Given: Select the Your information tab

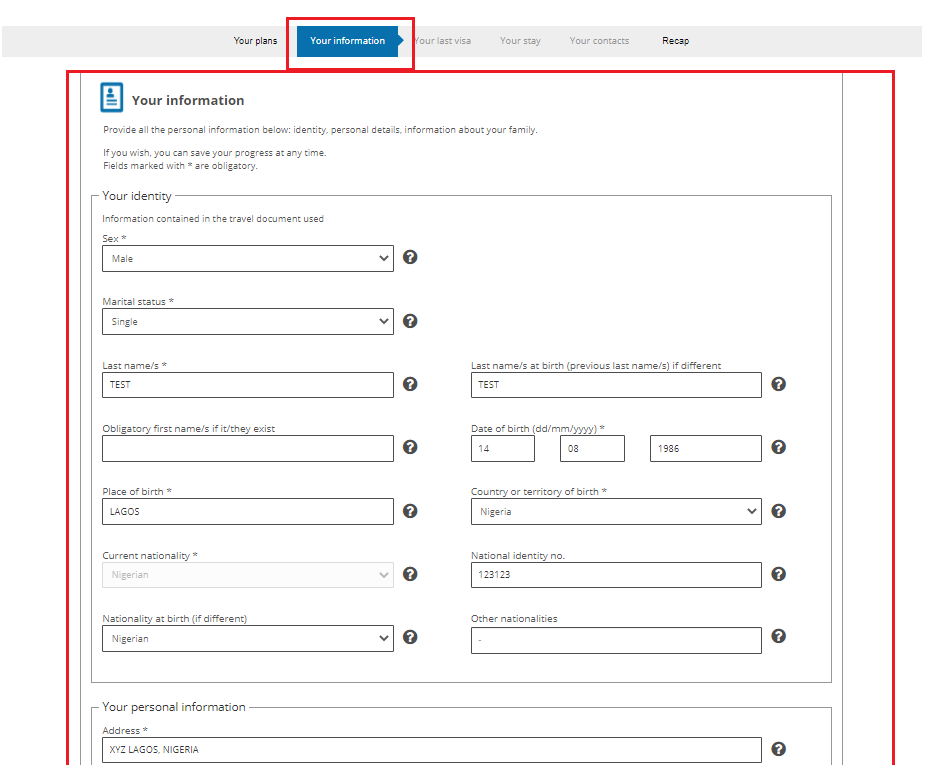Looking at the screenshot, I should coord(347,41).
